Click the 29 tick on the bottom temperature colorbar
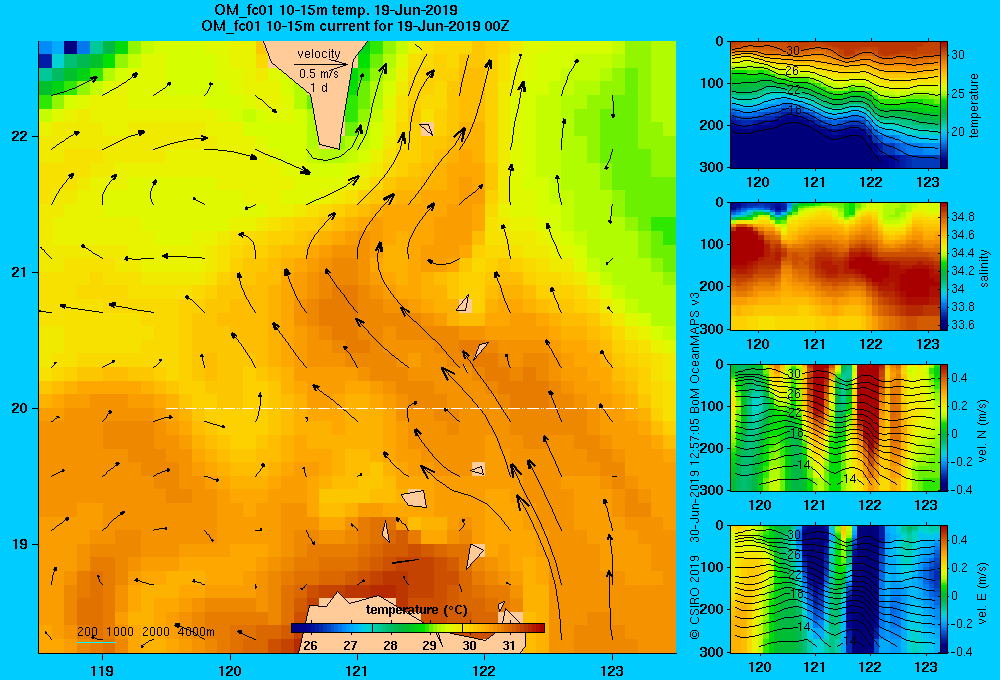 click(x=429, y=645)
